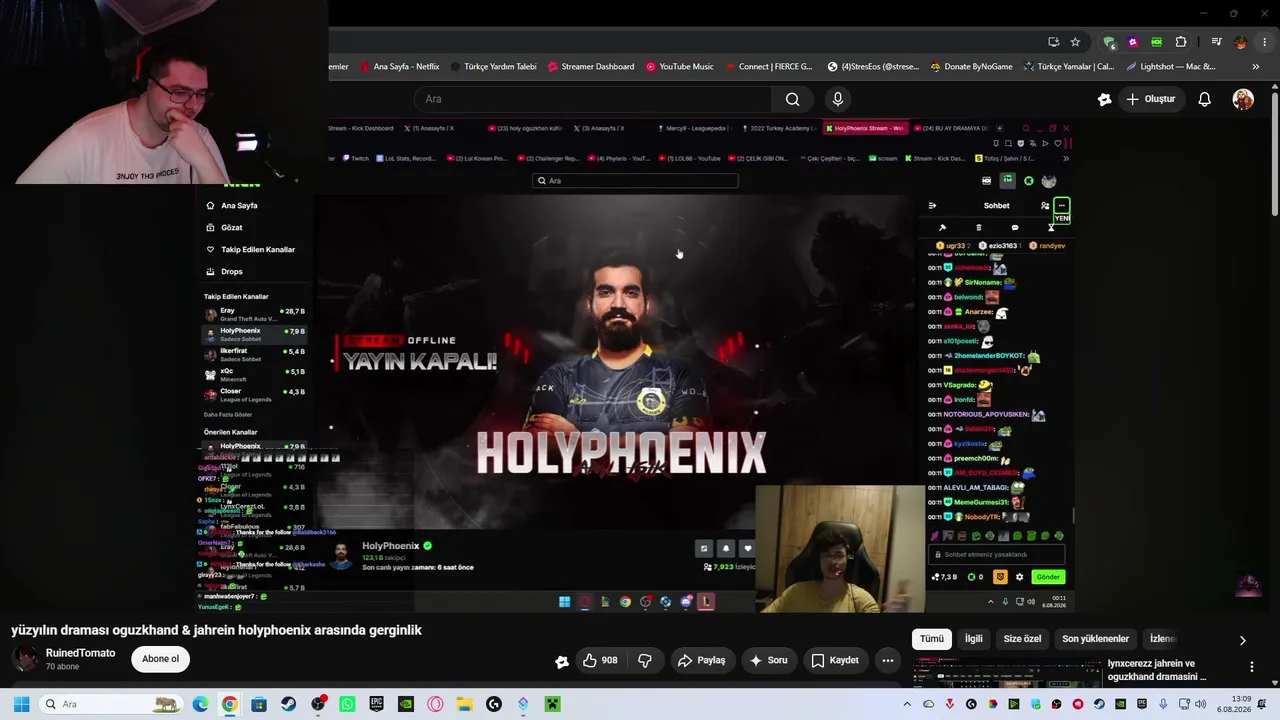Open the lynxcerezz recommended video thumbnail
Viewport: 1280px width, 720px height.
click(x=1007, y=675)
